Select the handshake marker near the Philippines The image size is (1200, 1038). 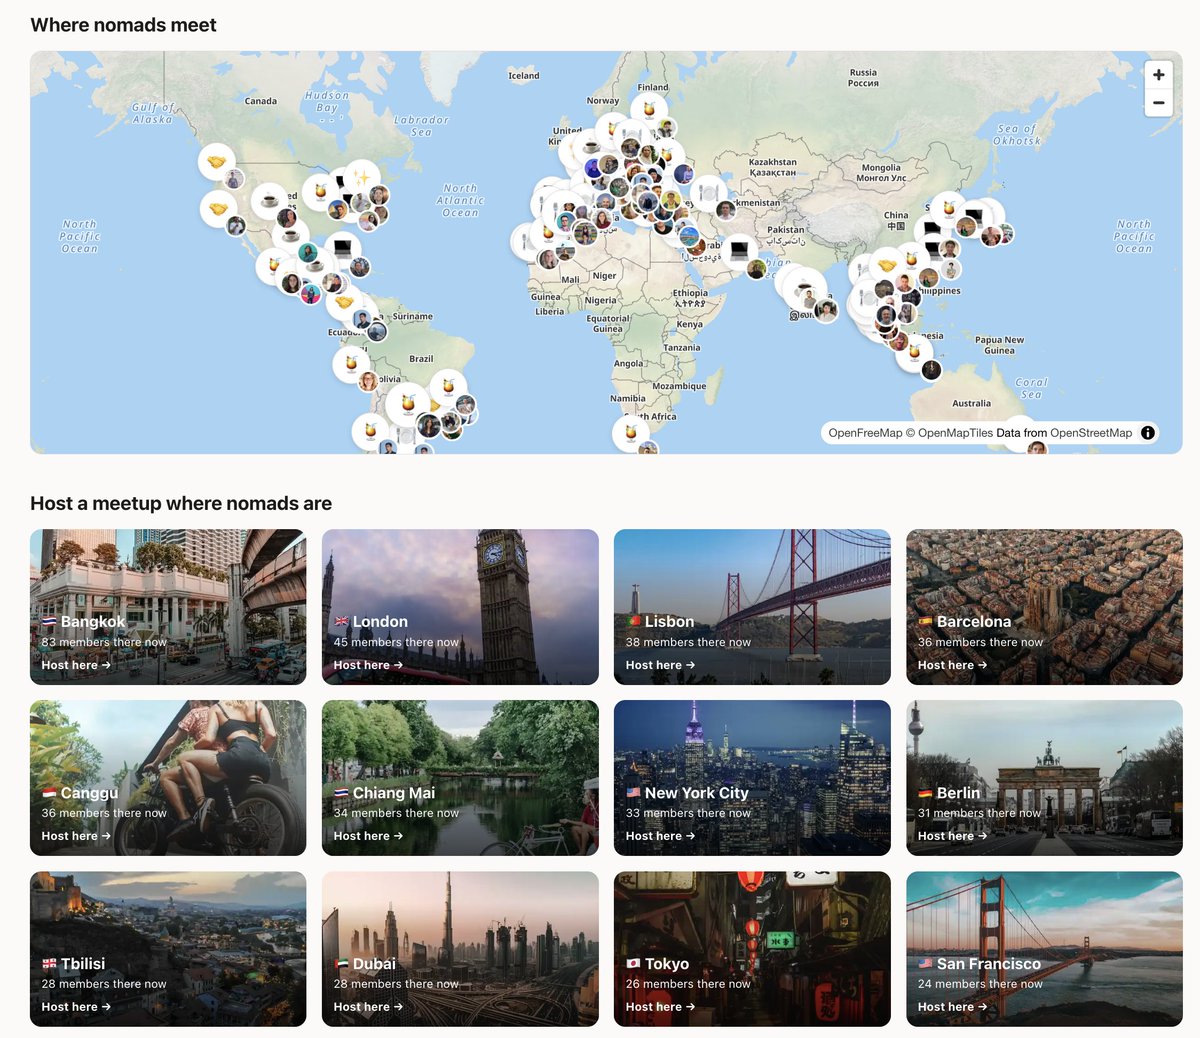pos(886,266)
